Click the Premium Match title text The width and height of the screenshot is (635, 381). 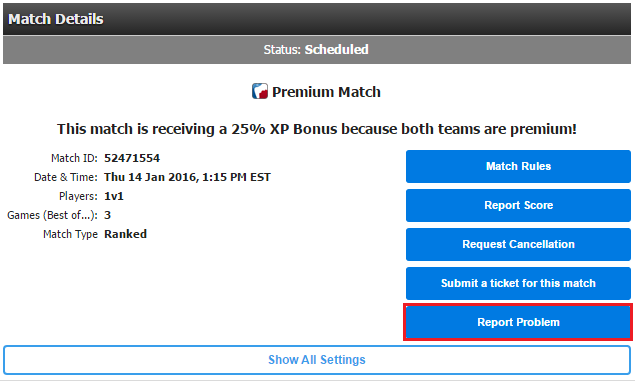click(326, 92)
